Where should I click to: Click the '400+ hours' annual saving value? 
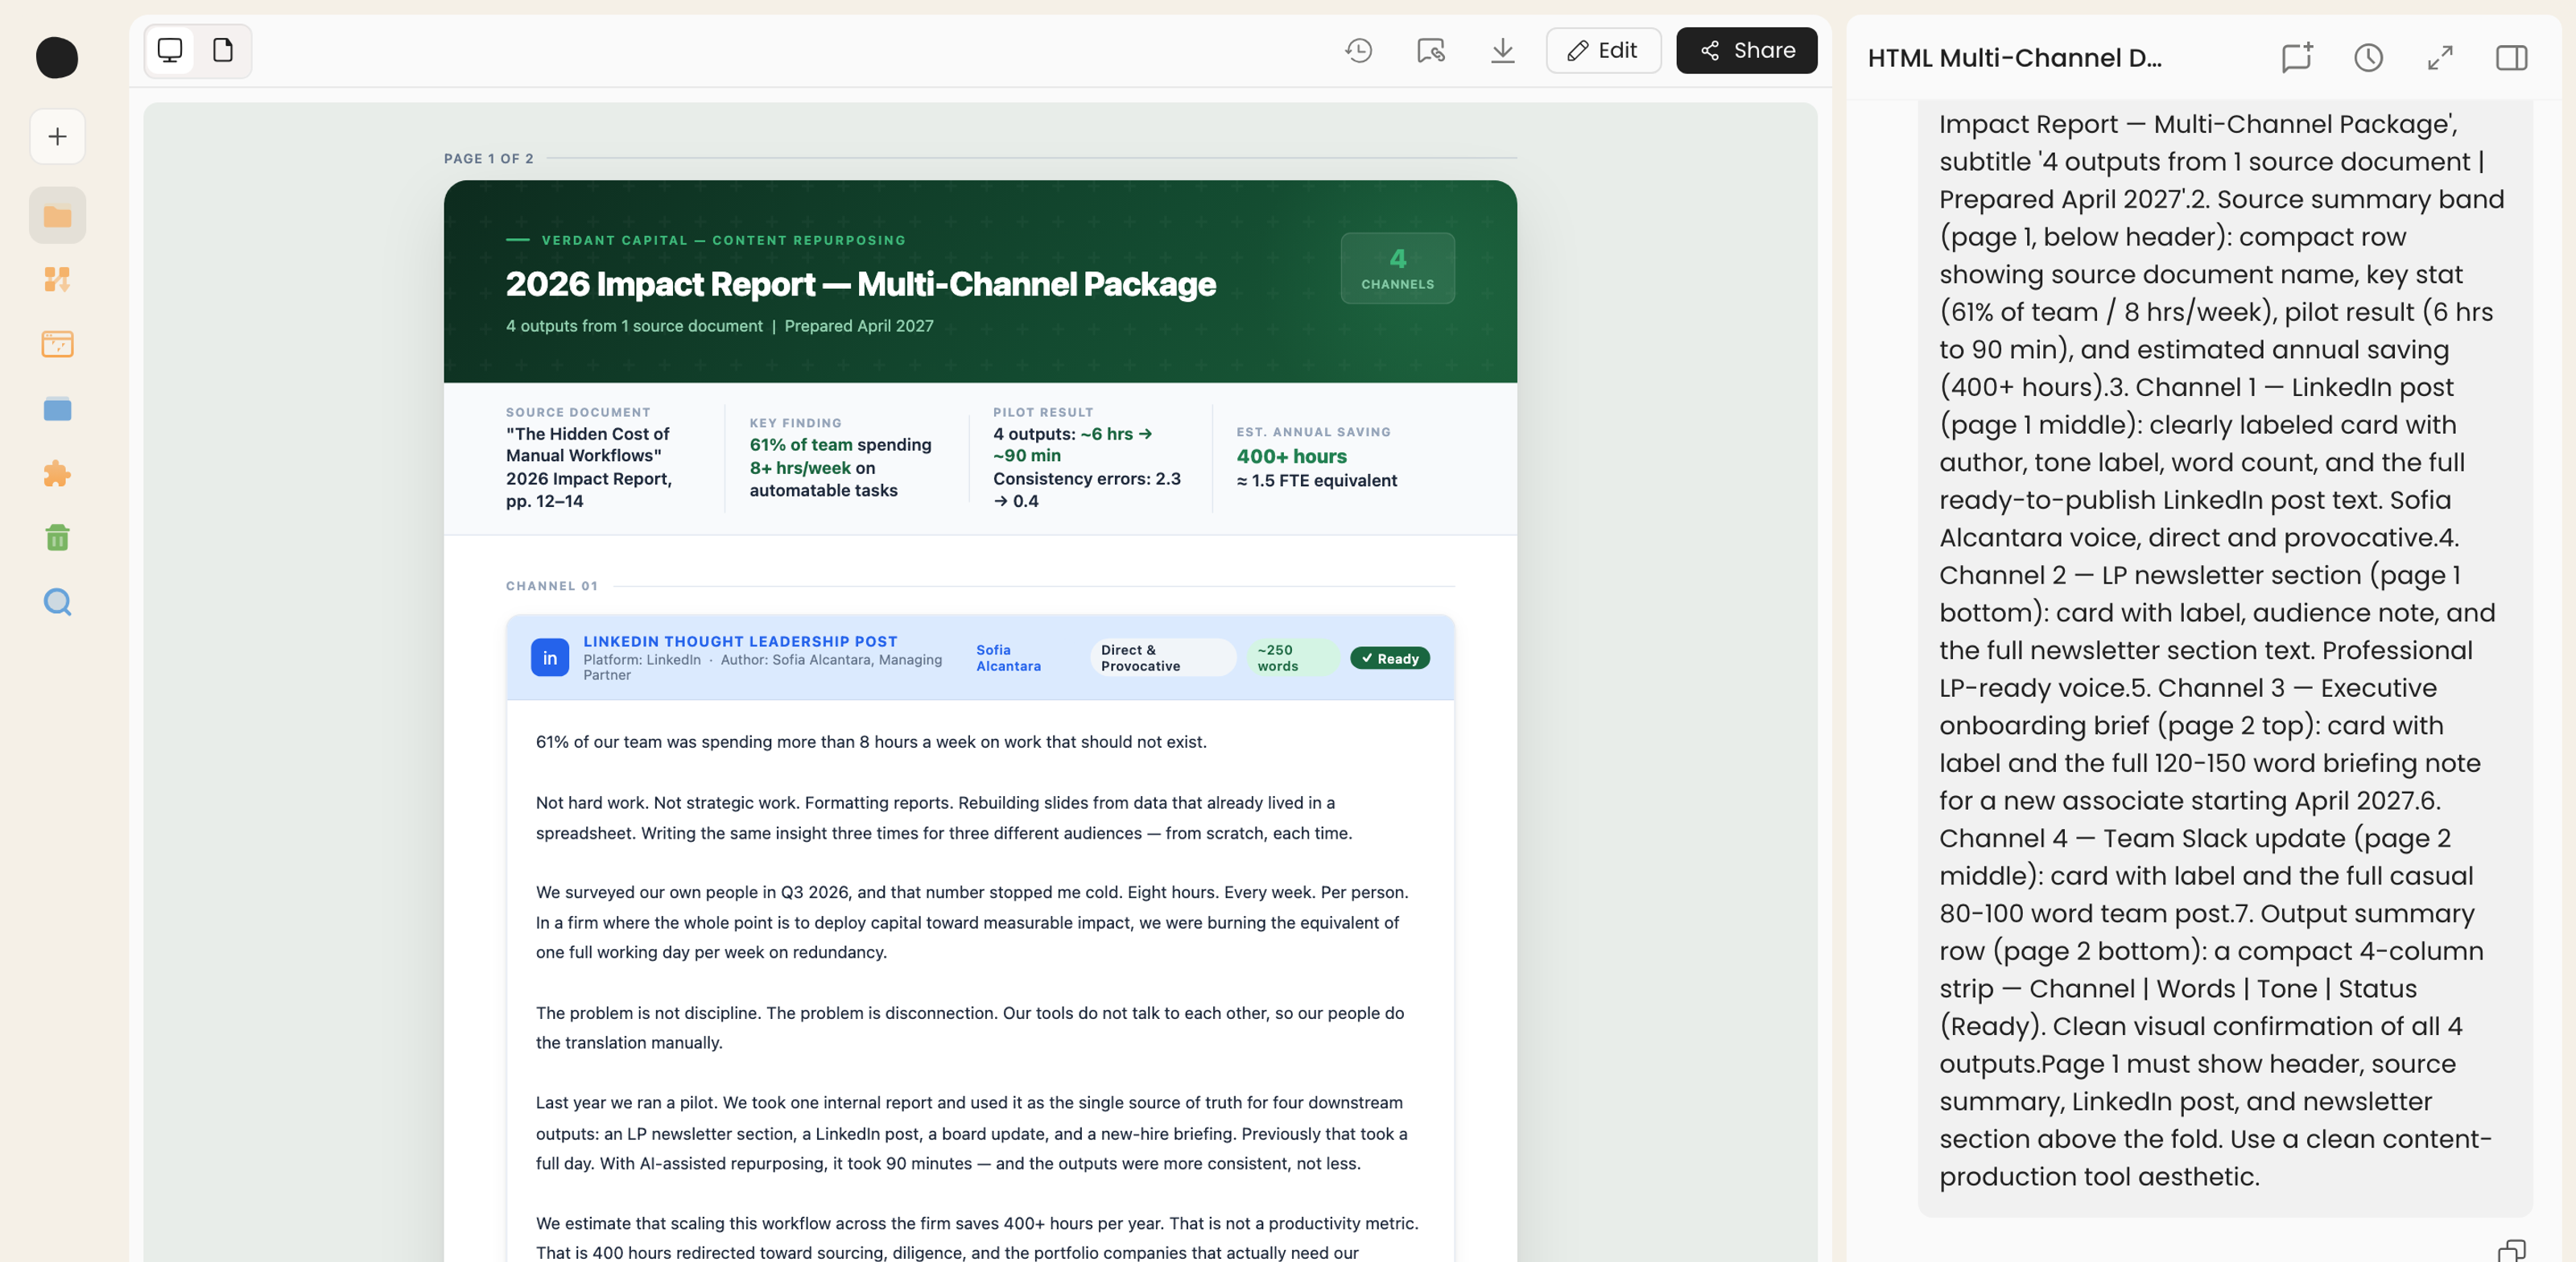coord(1291,456)
